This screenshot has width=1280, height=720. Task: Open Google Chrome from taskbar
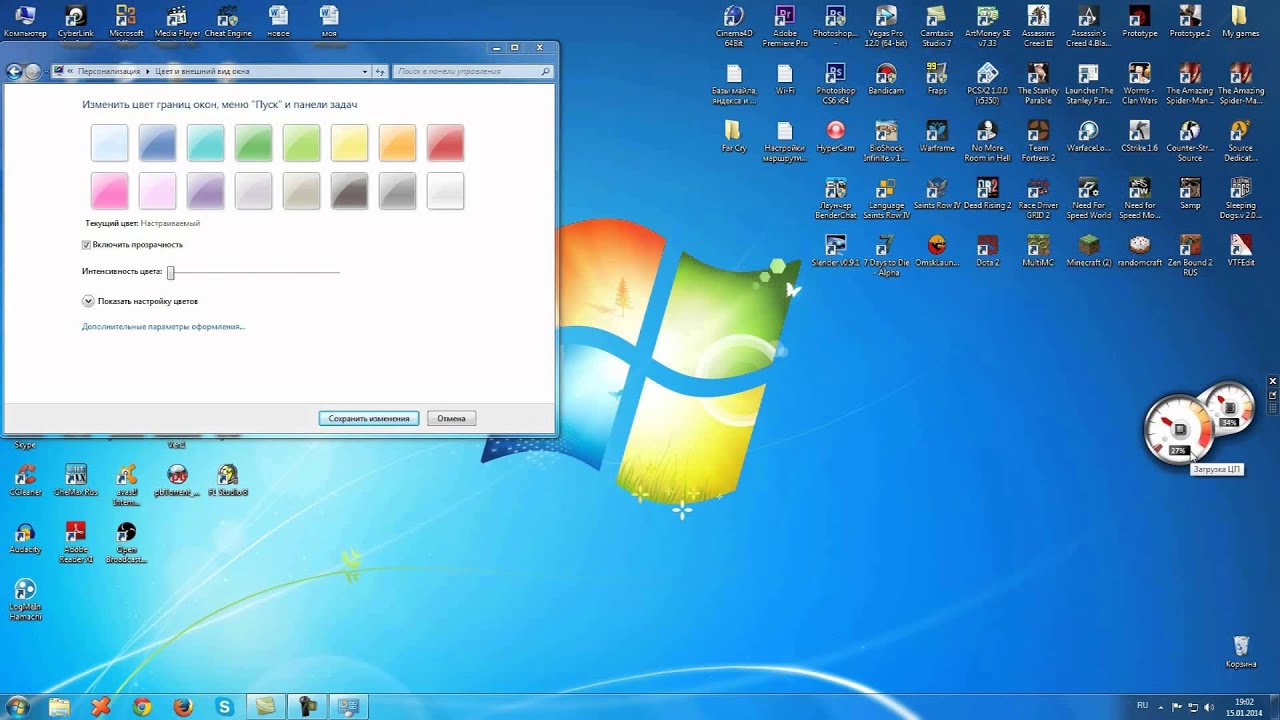[x=142, y=706]
